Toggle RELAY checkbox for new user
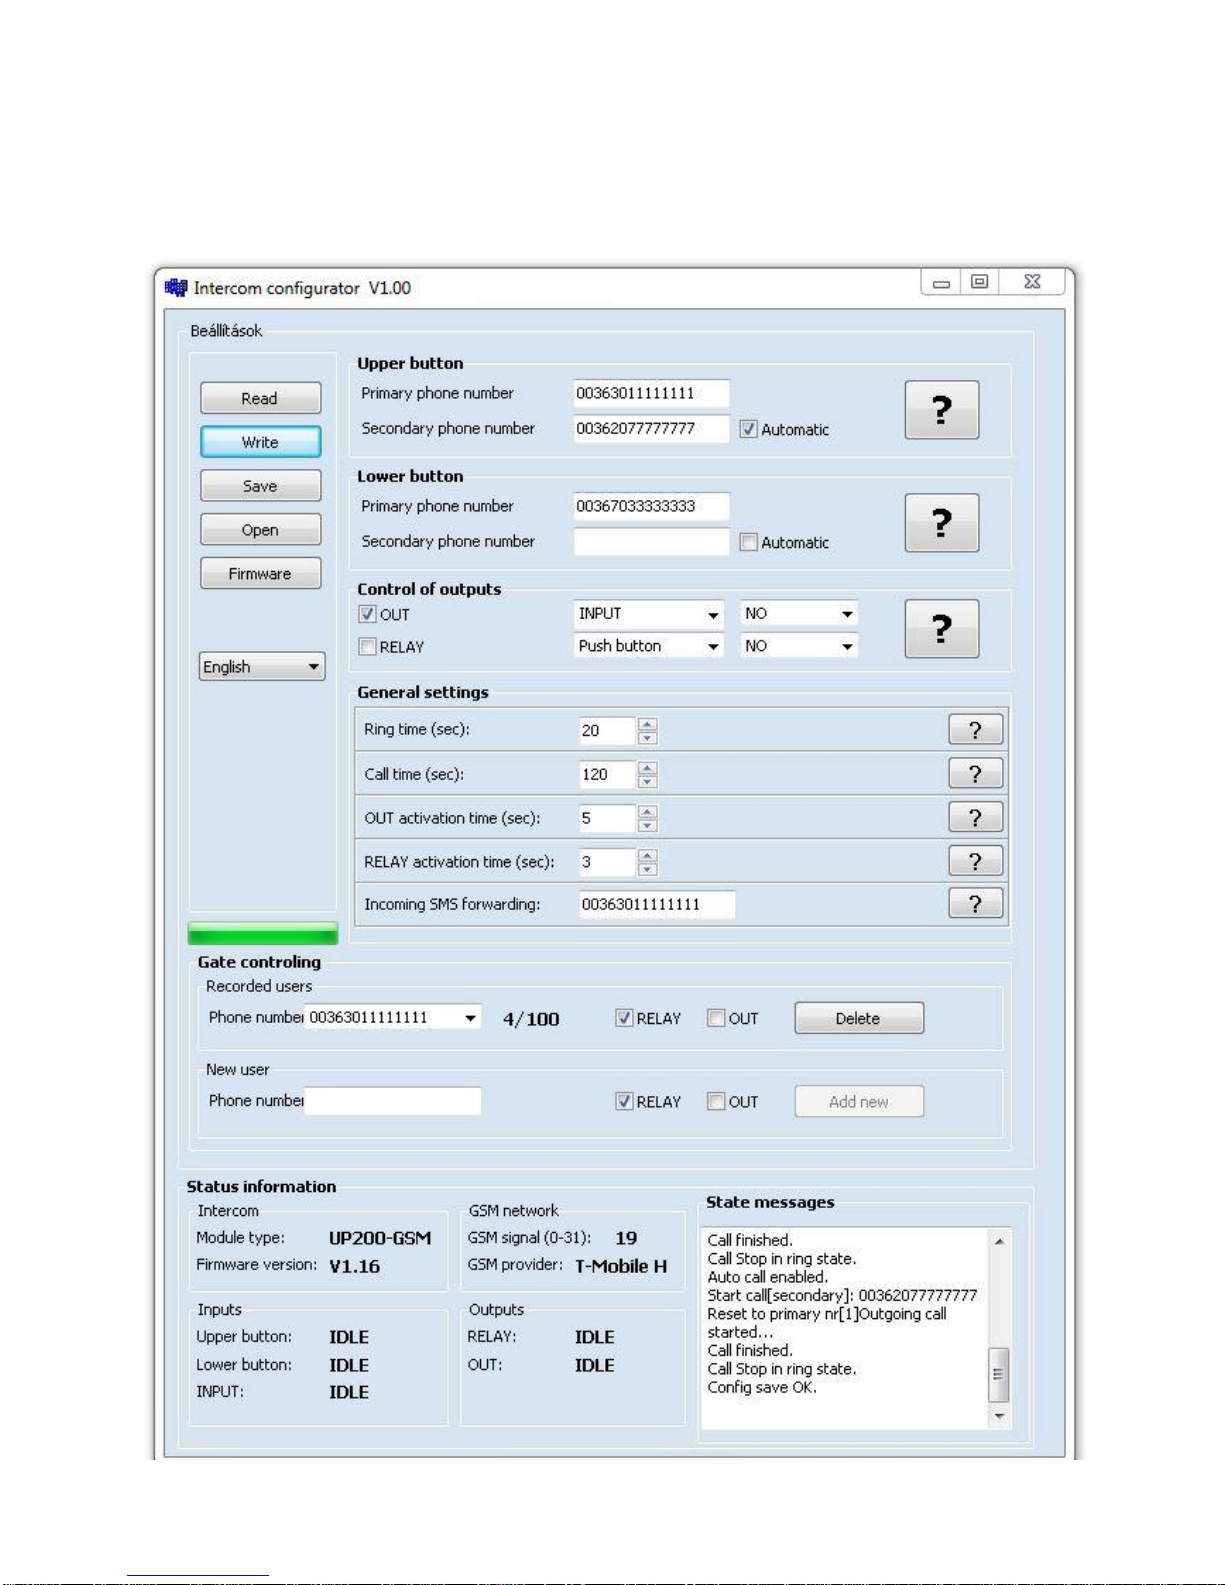 [624, 1101]
